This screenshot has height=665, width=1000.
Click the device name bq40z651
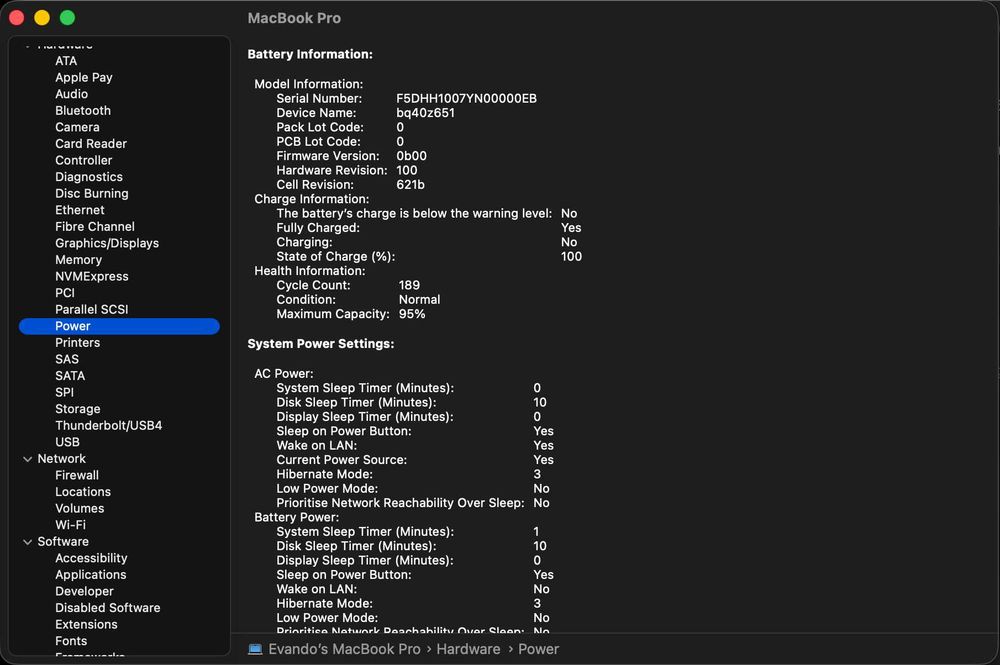[x=425, y=113]
